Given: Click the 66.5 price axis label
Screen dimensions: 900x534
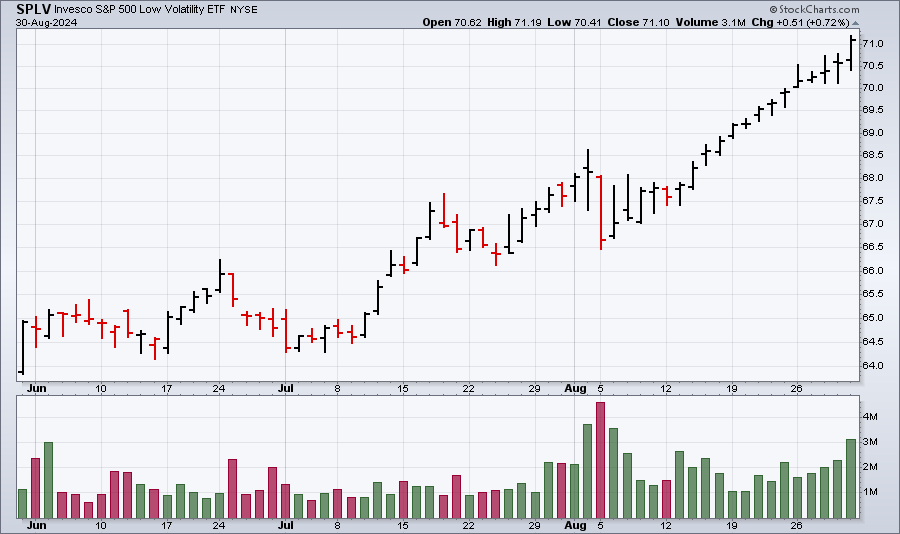Looking at the screenshot, I should point(872,247).
